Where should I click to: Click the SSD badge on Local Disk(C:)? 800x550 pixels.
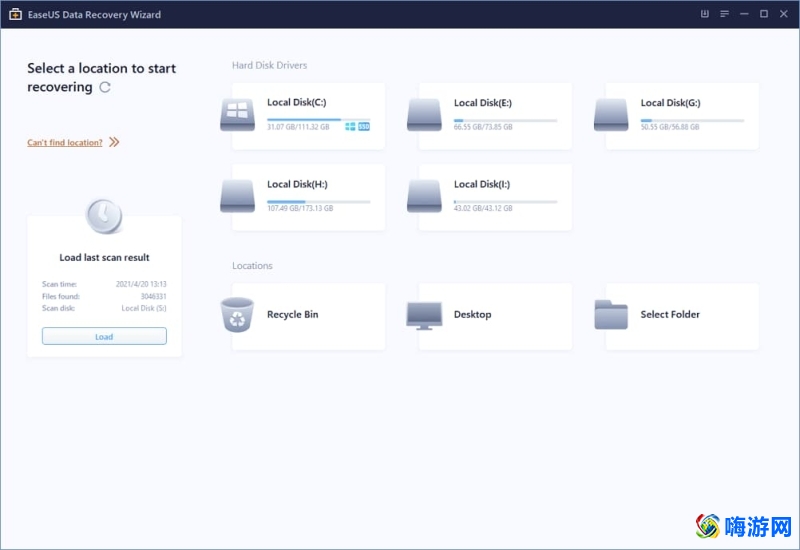[x=364, y=127]
